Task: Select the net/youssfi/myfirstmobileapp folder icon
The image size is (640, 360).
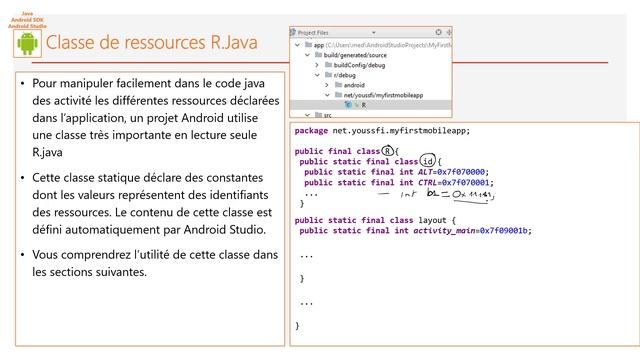Action: [338, 95]
